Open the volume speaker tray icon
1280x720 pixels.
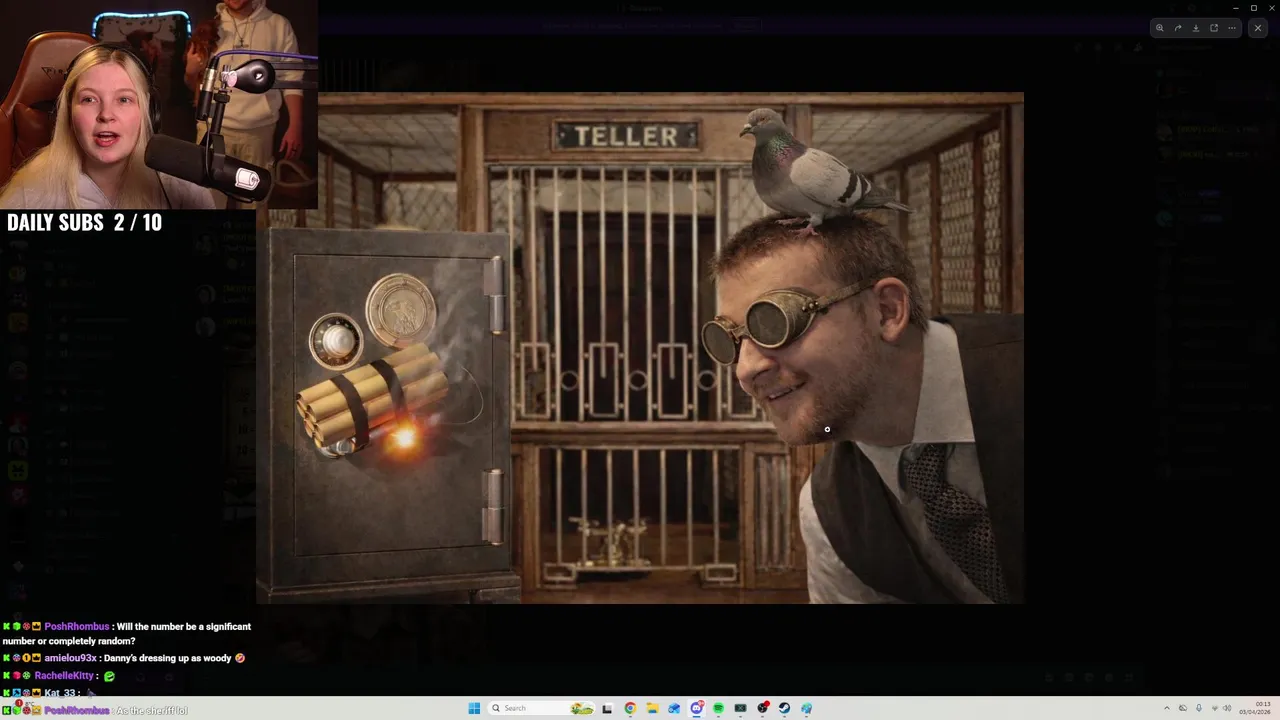(1227, 708)
